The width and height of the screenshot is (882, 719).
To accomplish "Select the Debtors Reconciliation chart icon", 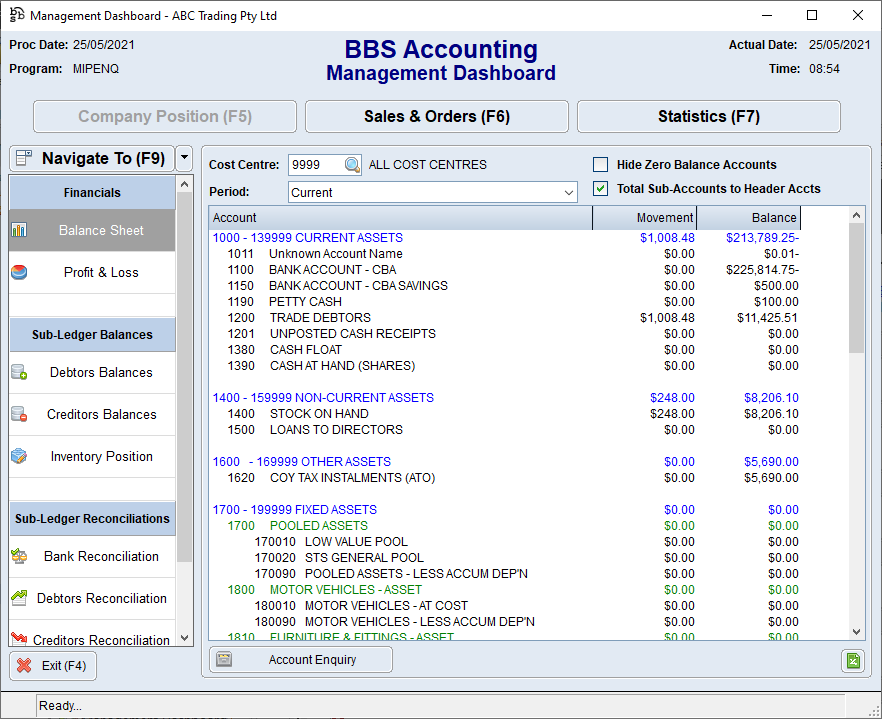I will pos(20,598).
